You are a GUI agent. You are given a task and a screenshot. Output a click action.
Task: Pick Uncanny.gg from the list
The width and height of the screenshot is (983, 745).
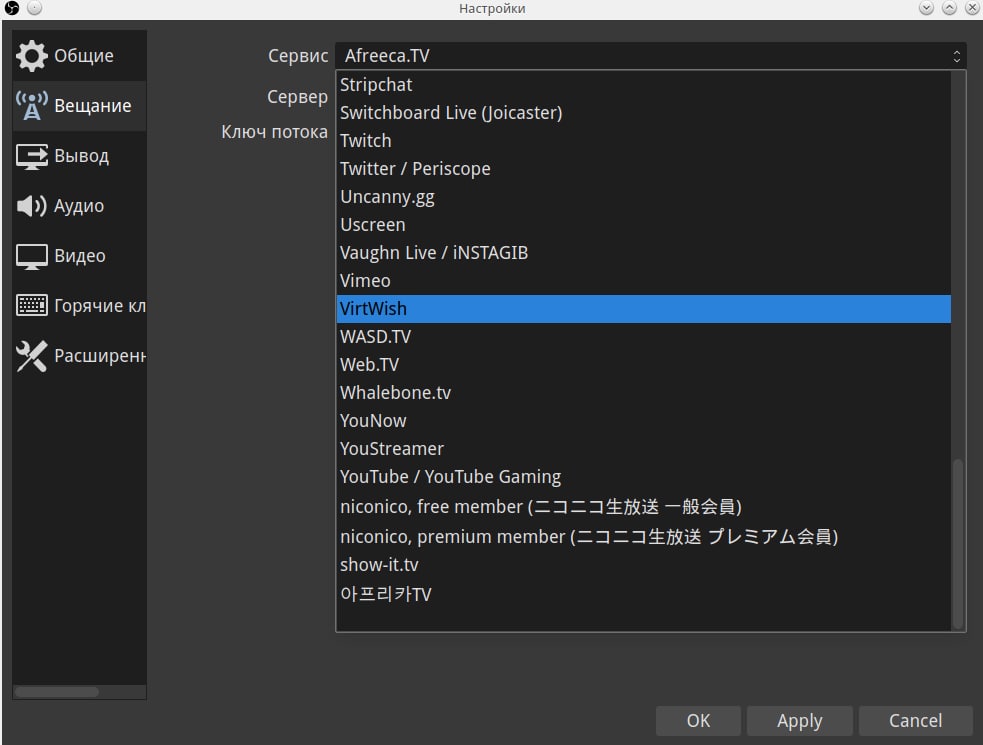(644, 197)
